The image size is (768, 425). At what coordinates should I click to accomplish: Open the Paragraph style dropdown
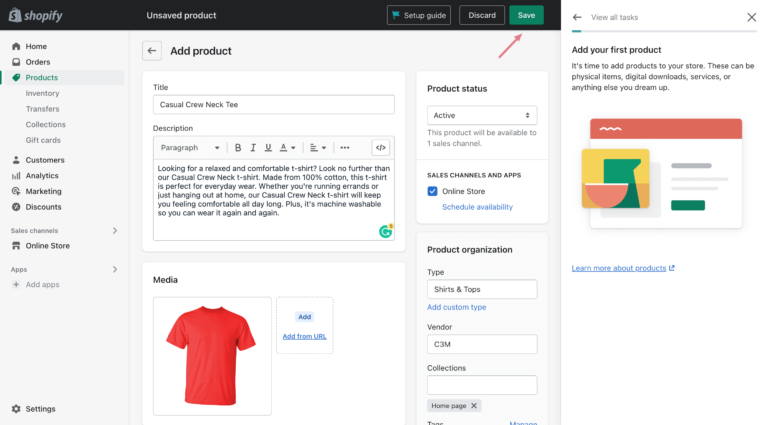[x=190, y=148]
